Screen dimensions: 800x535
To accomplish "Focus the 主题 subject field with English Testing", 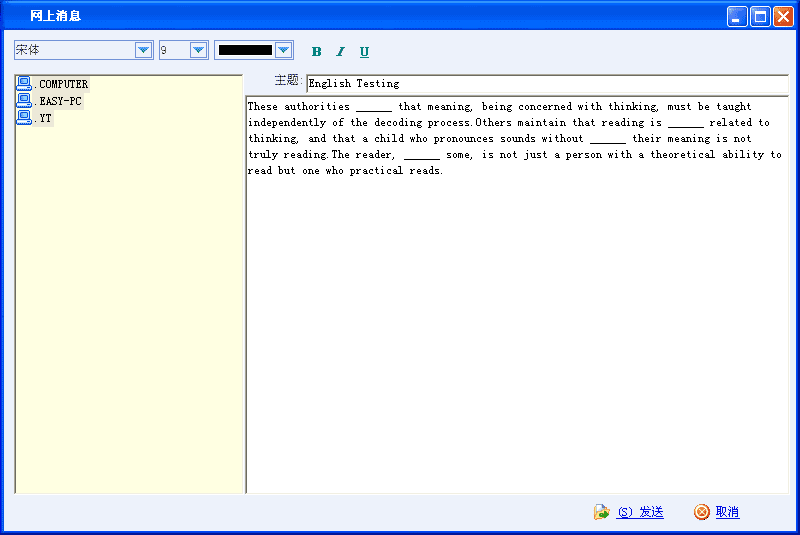I will pos(545,84).
